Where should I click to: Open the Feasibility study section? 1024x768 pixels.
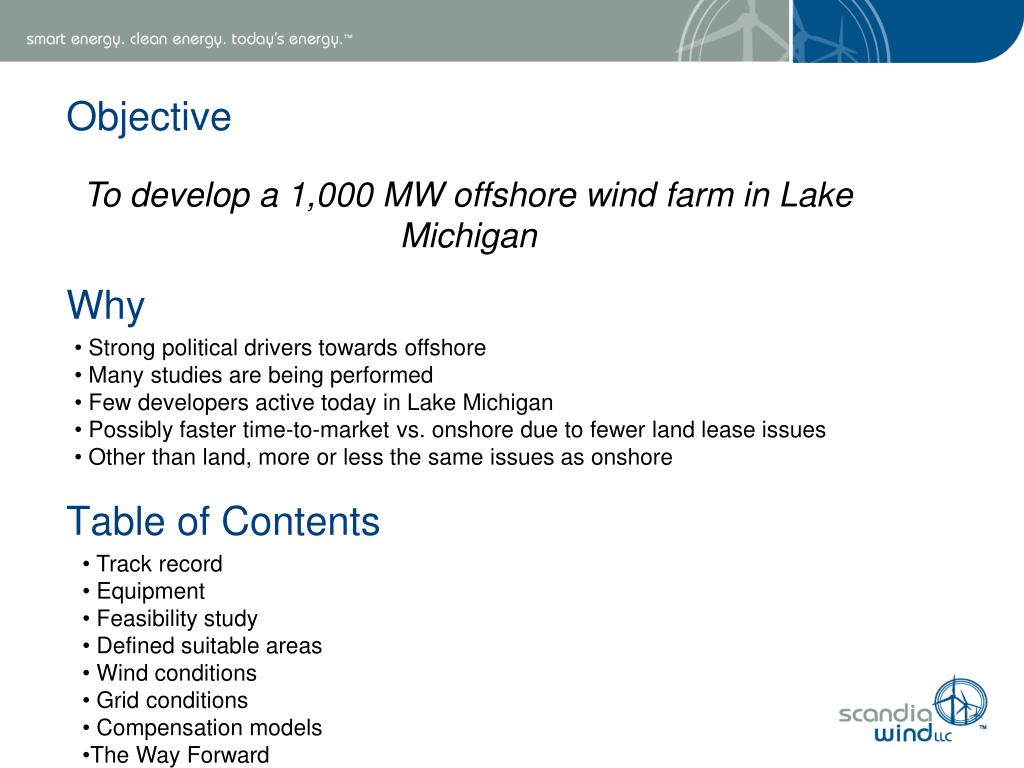click(175, 618)
